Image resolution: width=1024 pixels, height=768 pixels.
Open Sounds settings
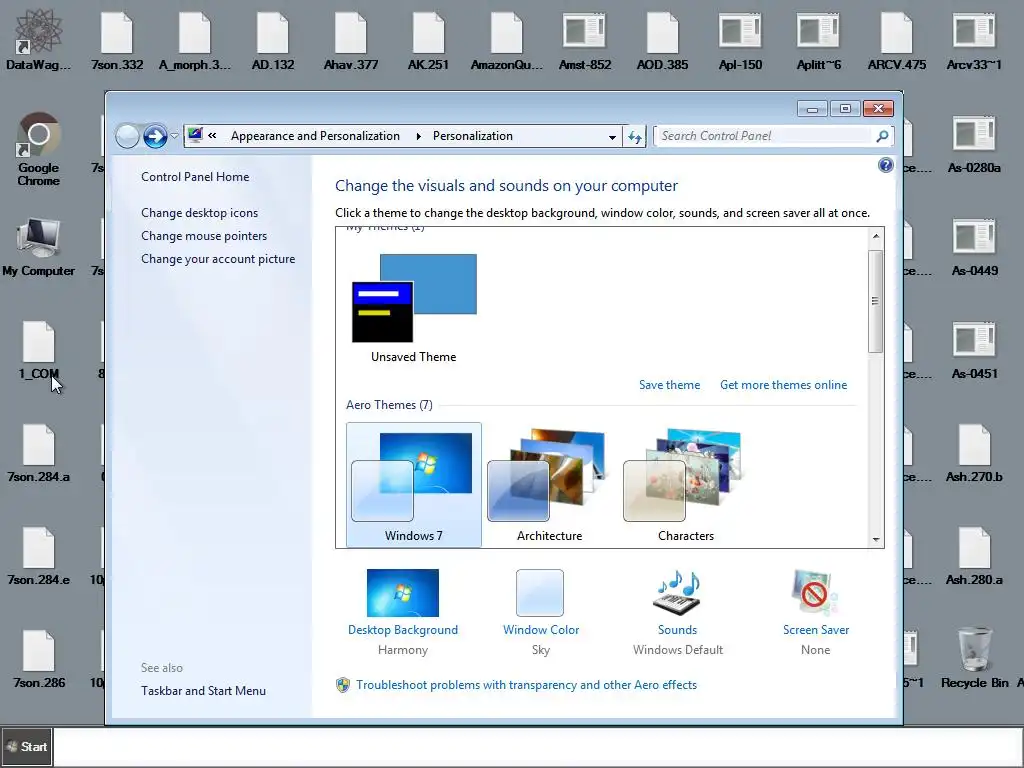coord(677,612)
